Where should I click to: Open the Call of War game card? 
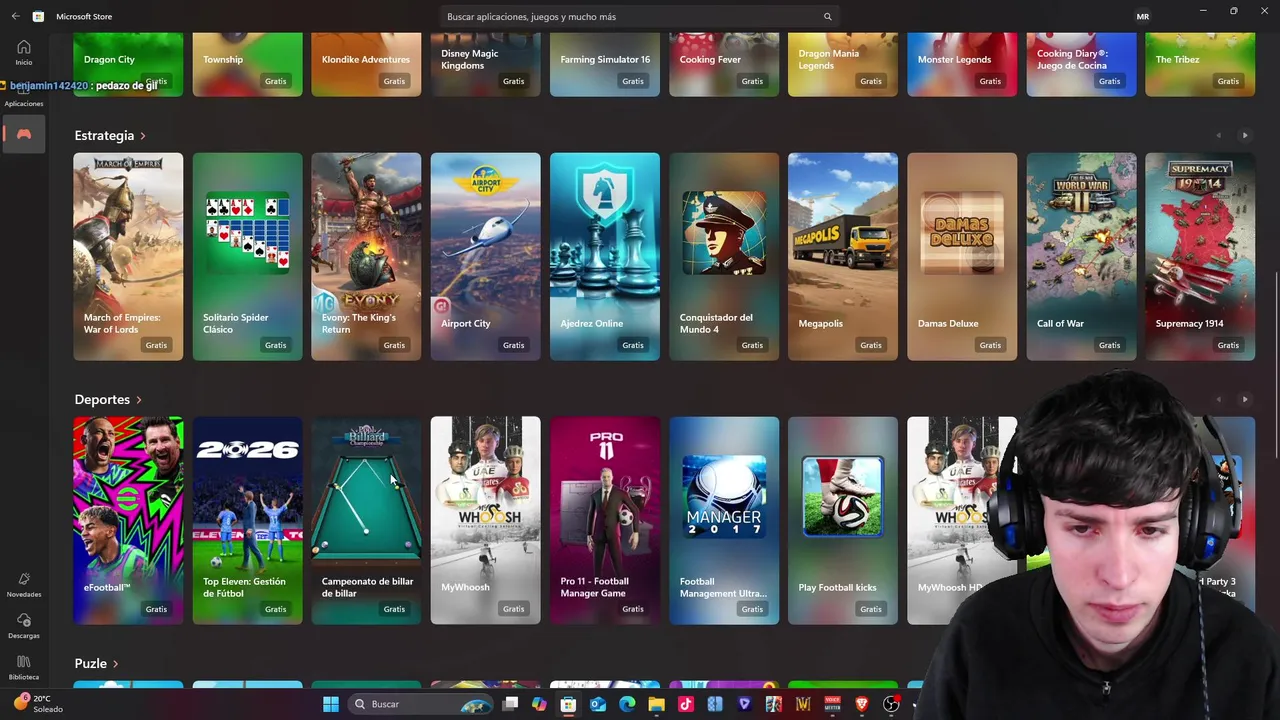[1081, 256]
